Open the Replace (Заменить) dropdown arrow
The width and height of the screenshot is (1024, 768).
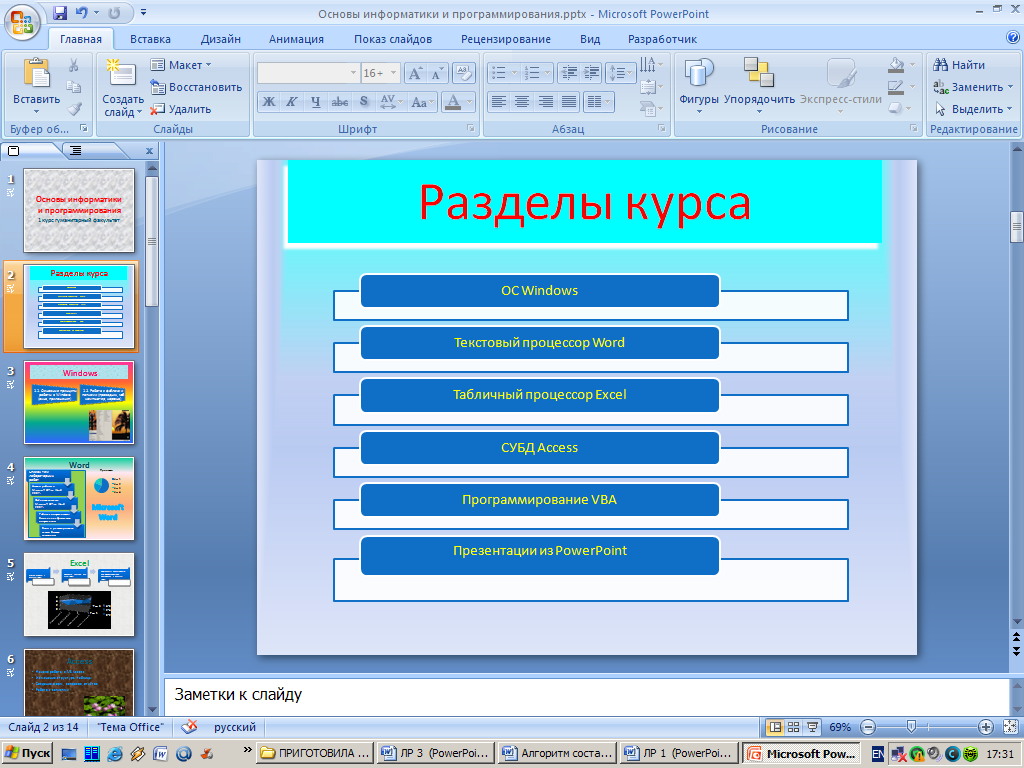(x=1010, y=87)
